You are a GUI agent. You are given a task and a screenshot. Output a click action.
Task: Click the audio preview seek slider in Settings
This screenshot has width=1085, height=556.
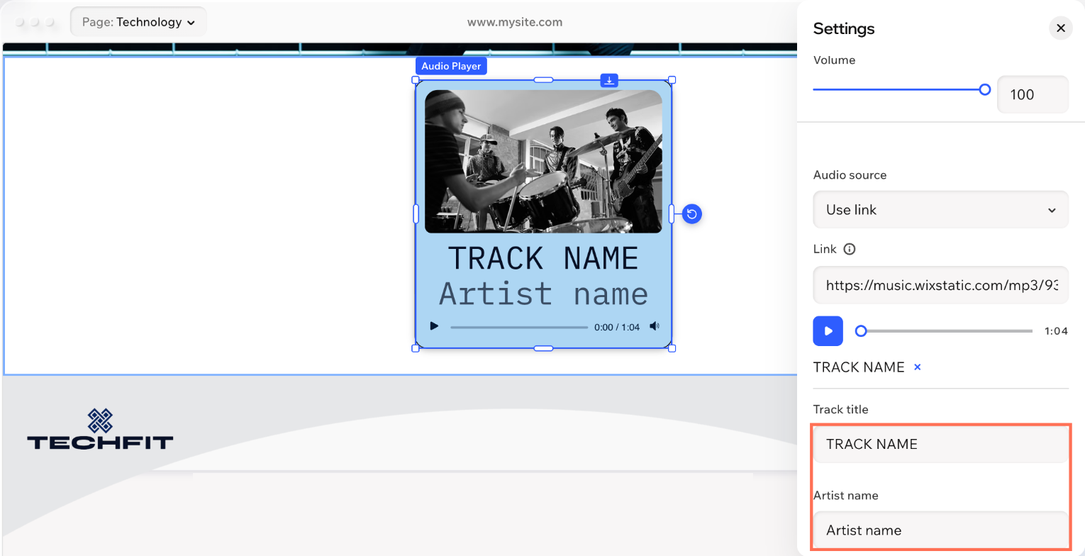click(x=944, y=331)
